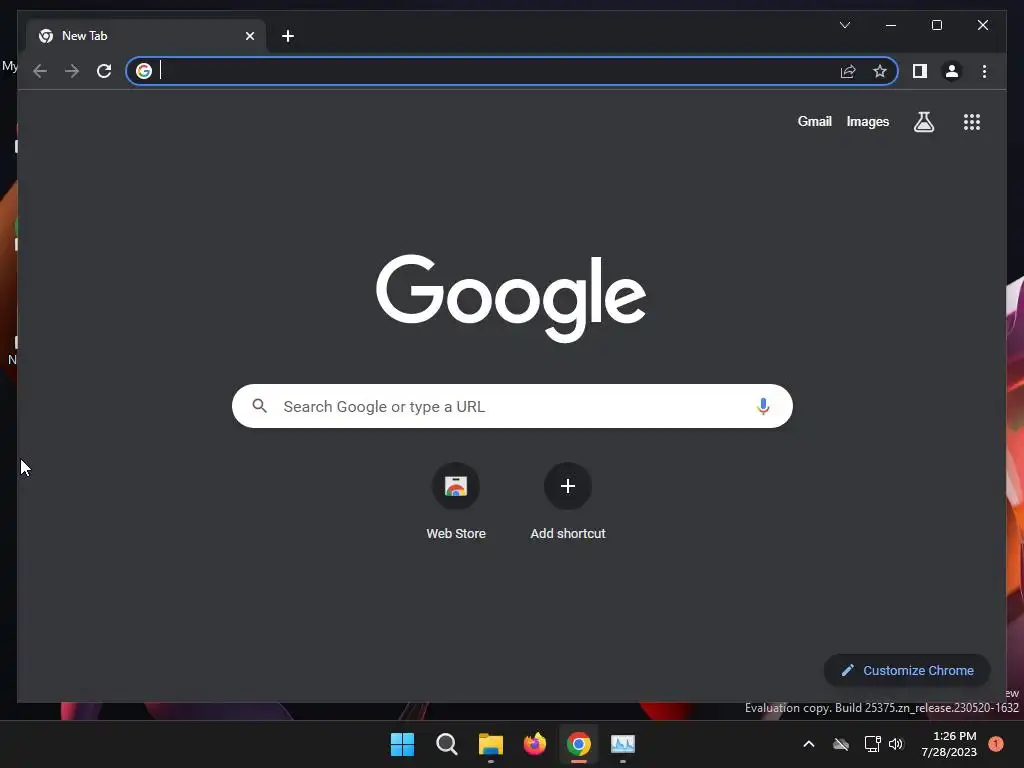
Task: Open the Chrome three-dot menu
Action: (984, 71)
